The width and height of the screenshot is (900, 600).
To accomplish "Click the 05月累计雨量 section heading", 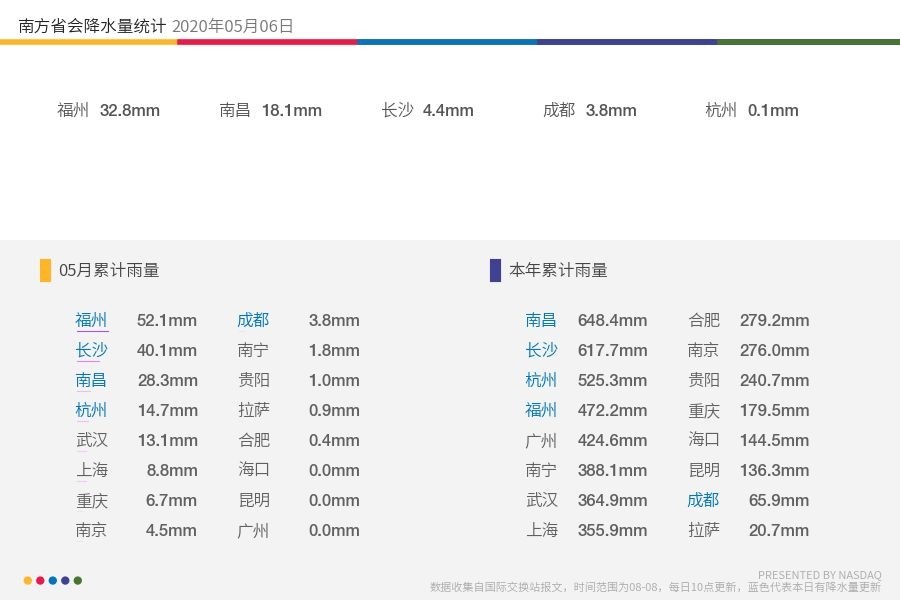I will [109, 270].
